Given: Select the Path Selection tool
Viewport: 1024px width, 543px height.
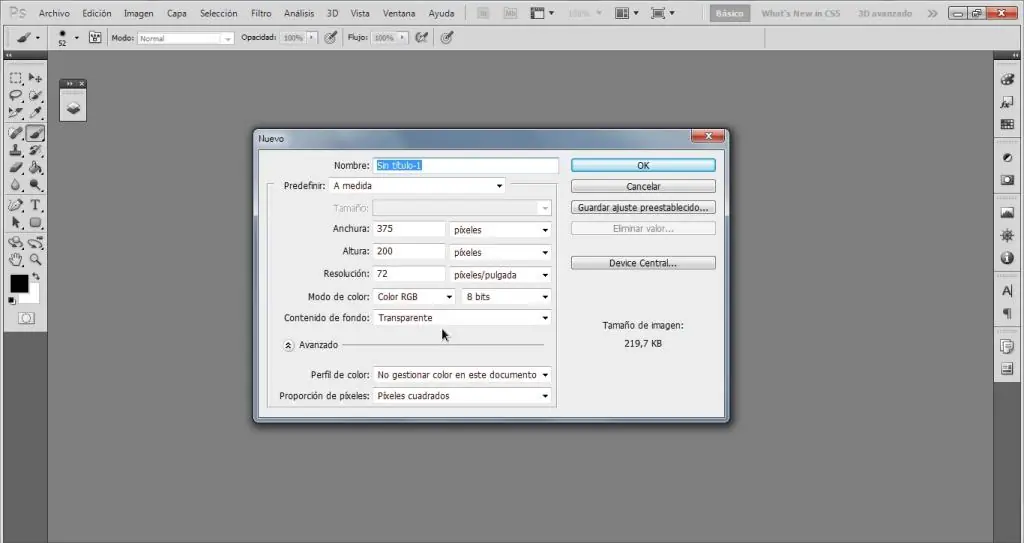Looking at the screenshot, I should [x=16, y=223].
